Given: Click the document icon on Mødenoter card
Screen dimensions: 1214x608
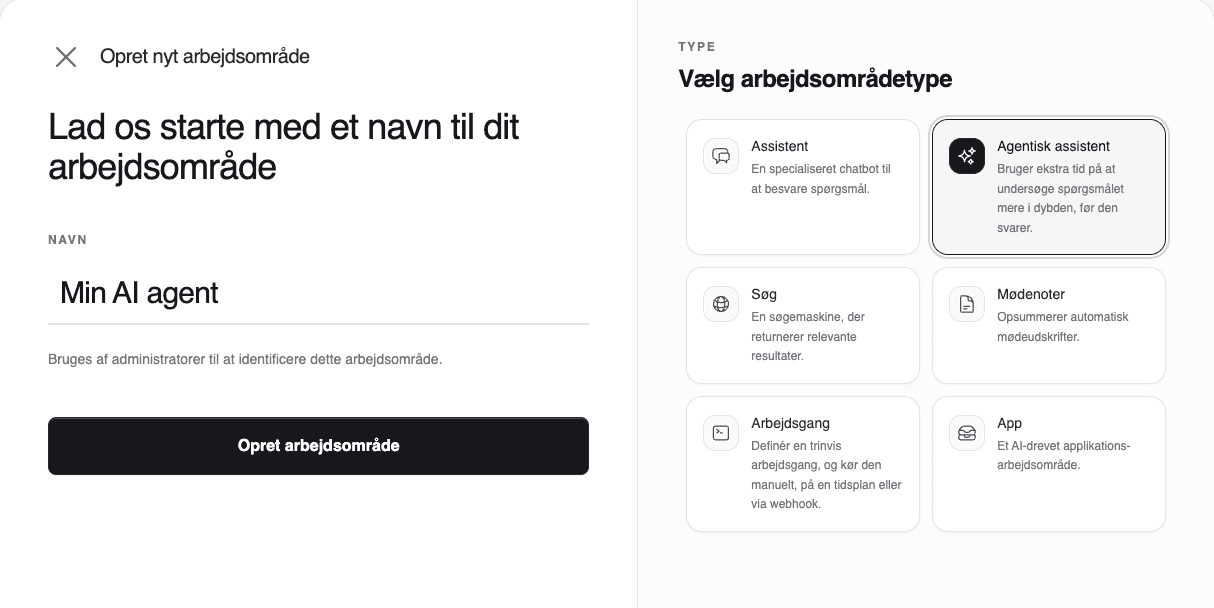Looking at the screenshot, I should 966,304.
